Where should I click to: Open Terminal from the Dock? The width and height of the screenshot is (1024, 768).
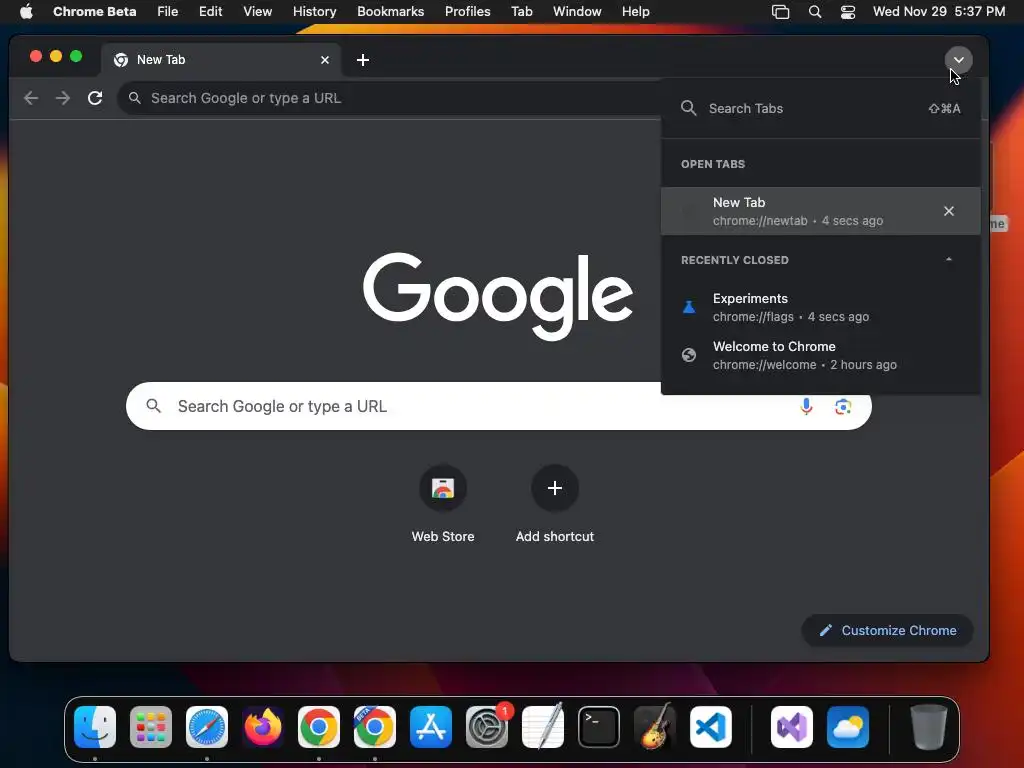[599, 727]
